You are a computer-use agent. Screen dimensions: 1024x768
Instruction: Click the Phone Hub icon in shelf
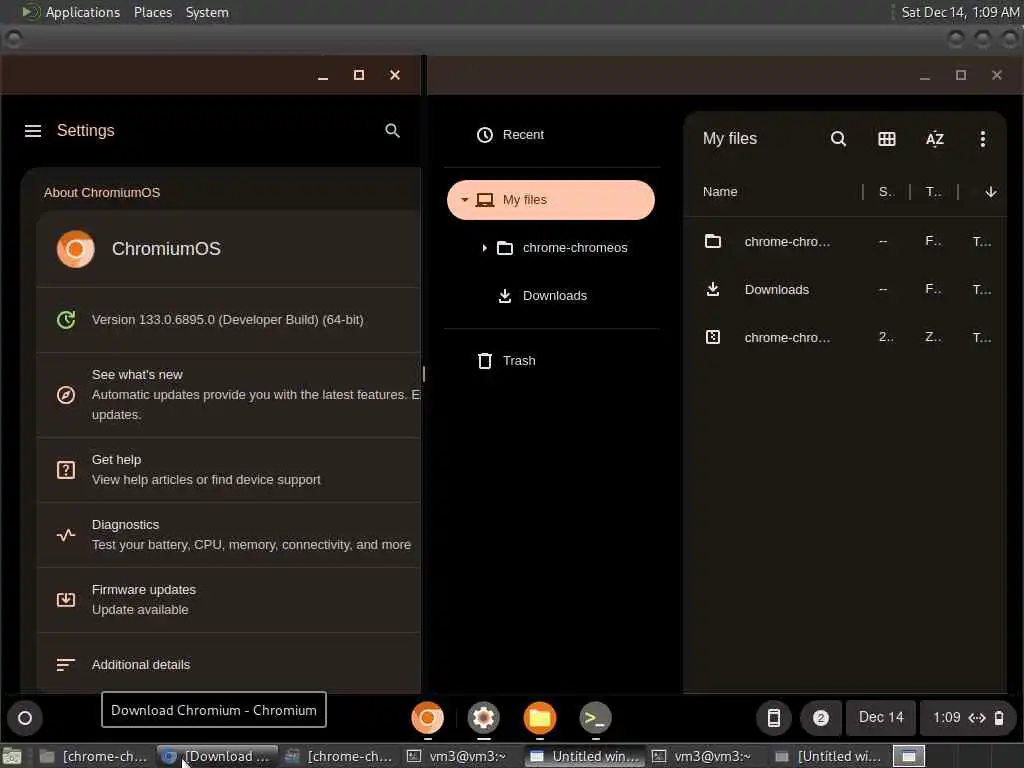tap(774, 718)
